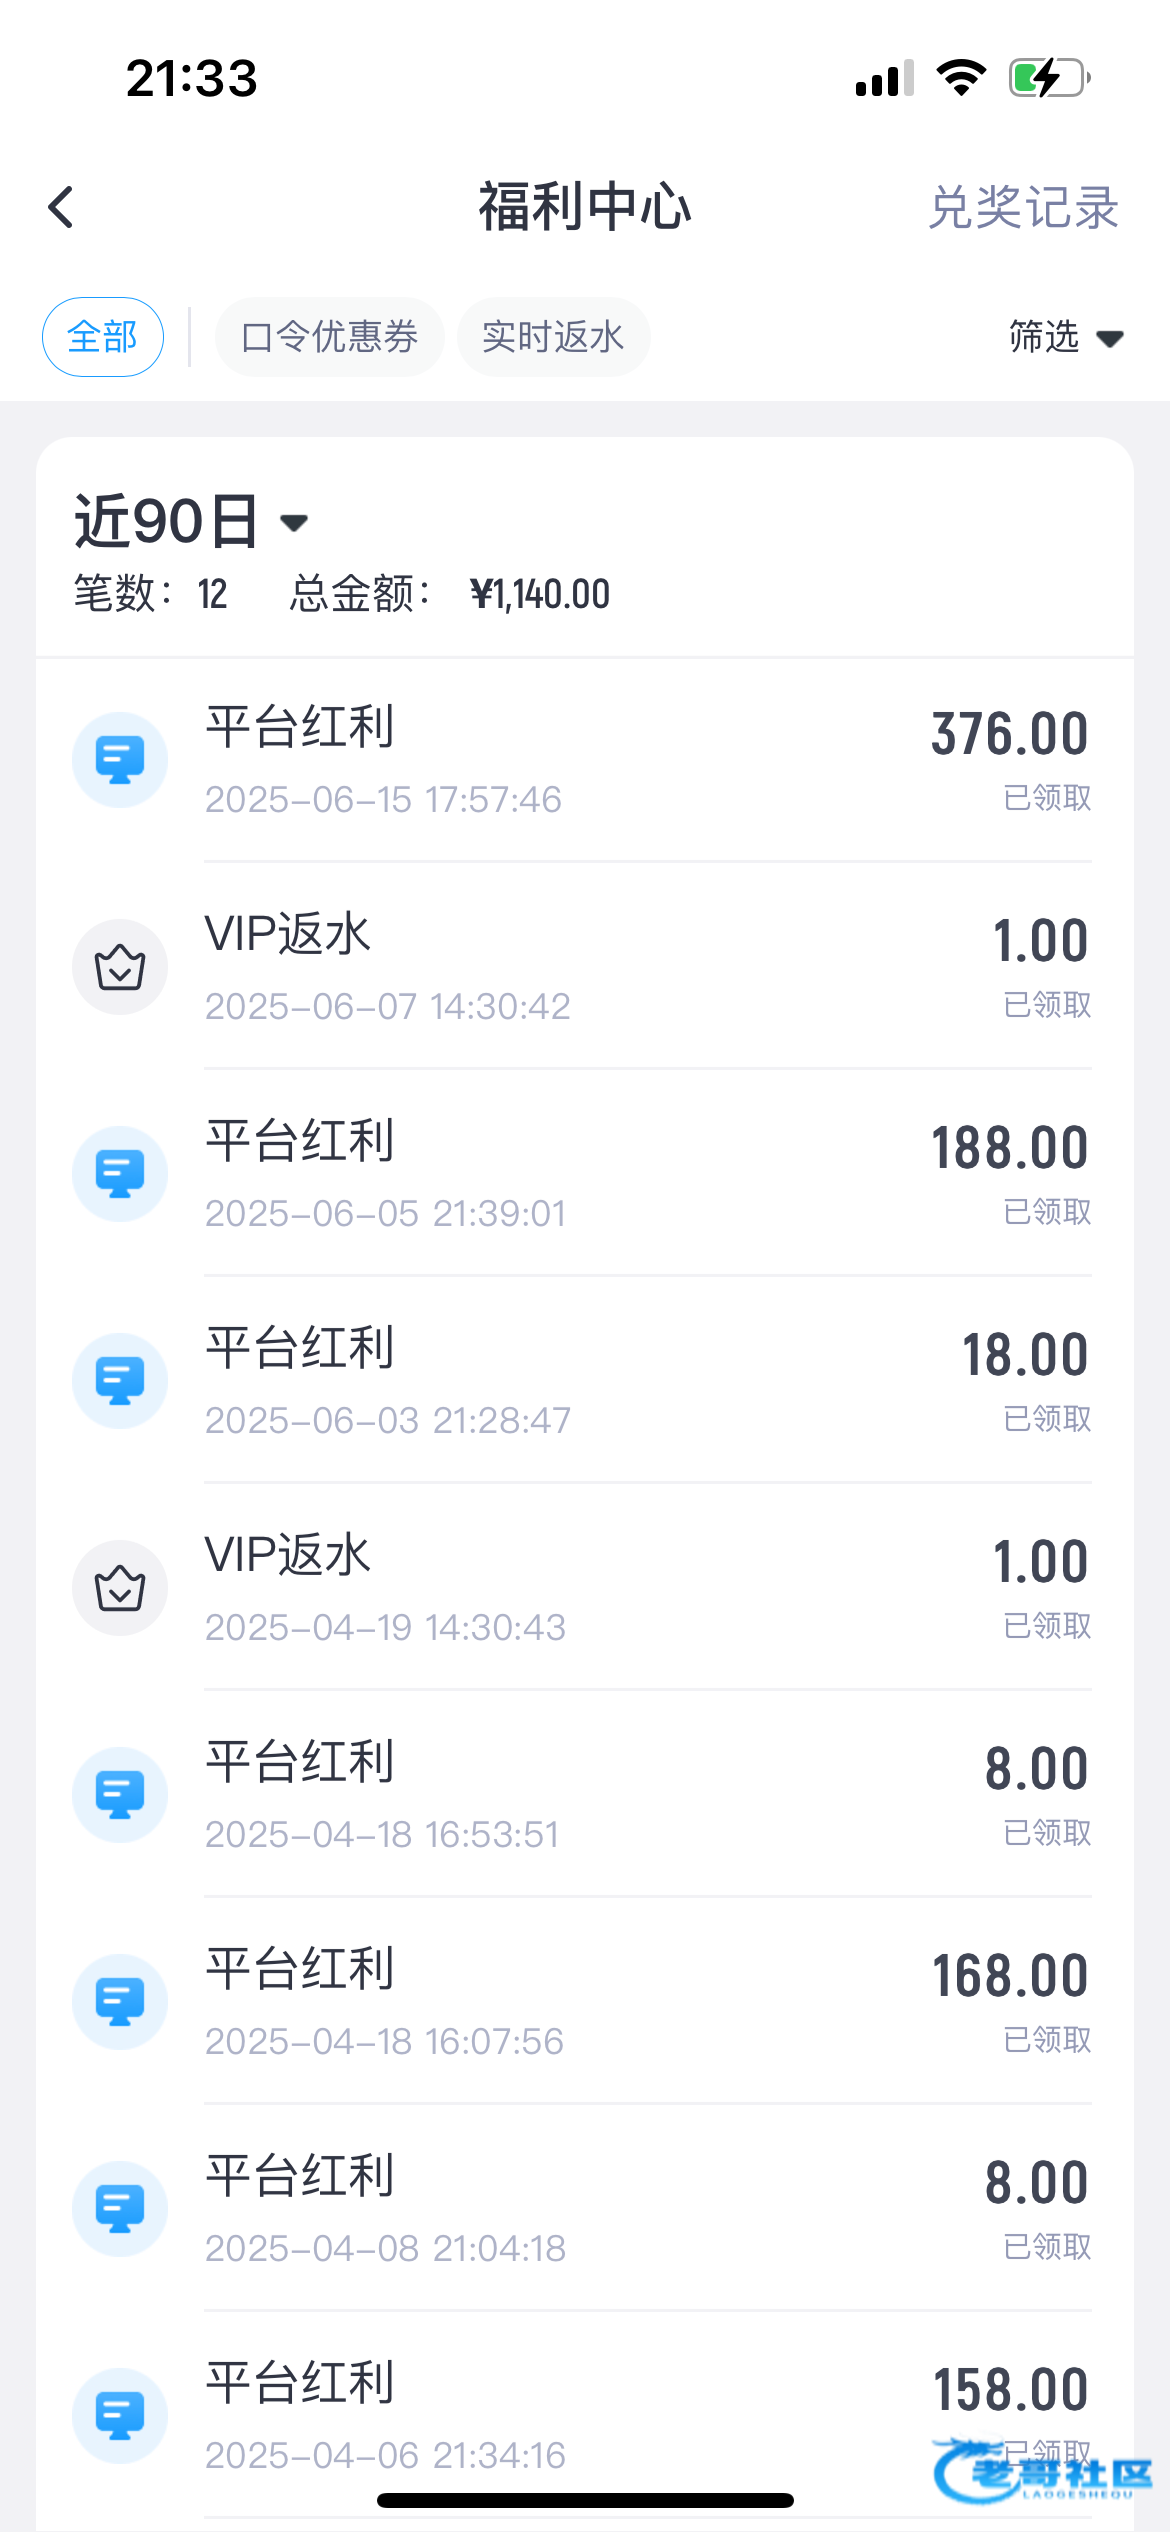1170x2532 pixels.
Task: Select the 全部 filter chip
Action: 102,337
